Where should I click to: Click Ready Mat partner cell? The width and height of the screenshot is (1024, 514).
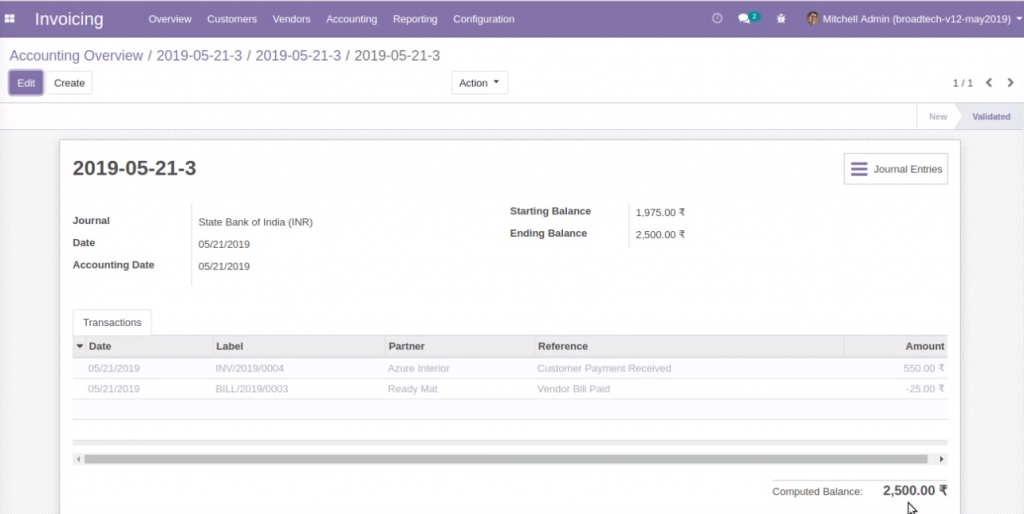pyautogui.click(x=413, y=389)
